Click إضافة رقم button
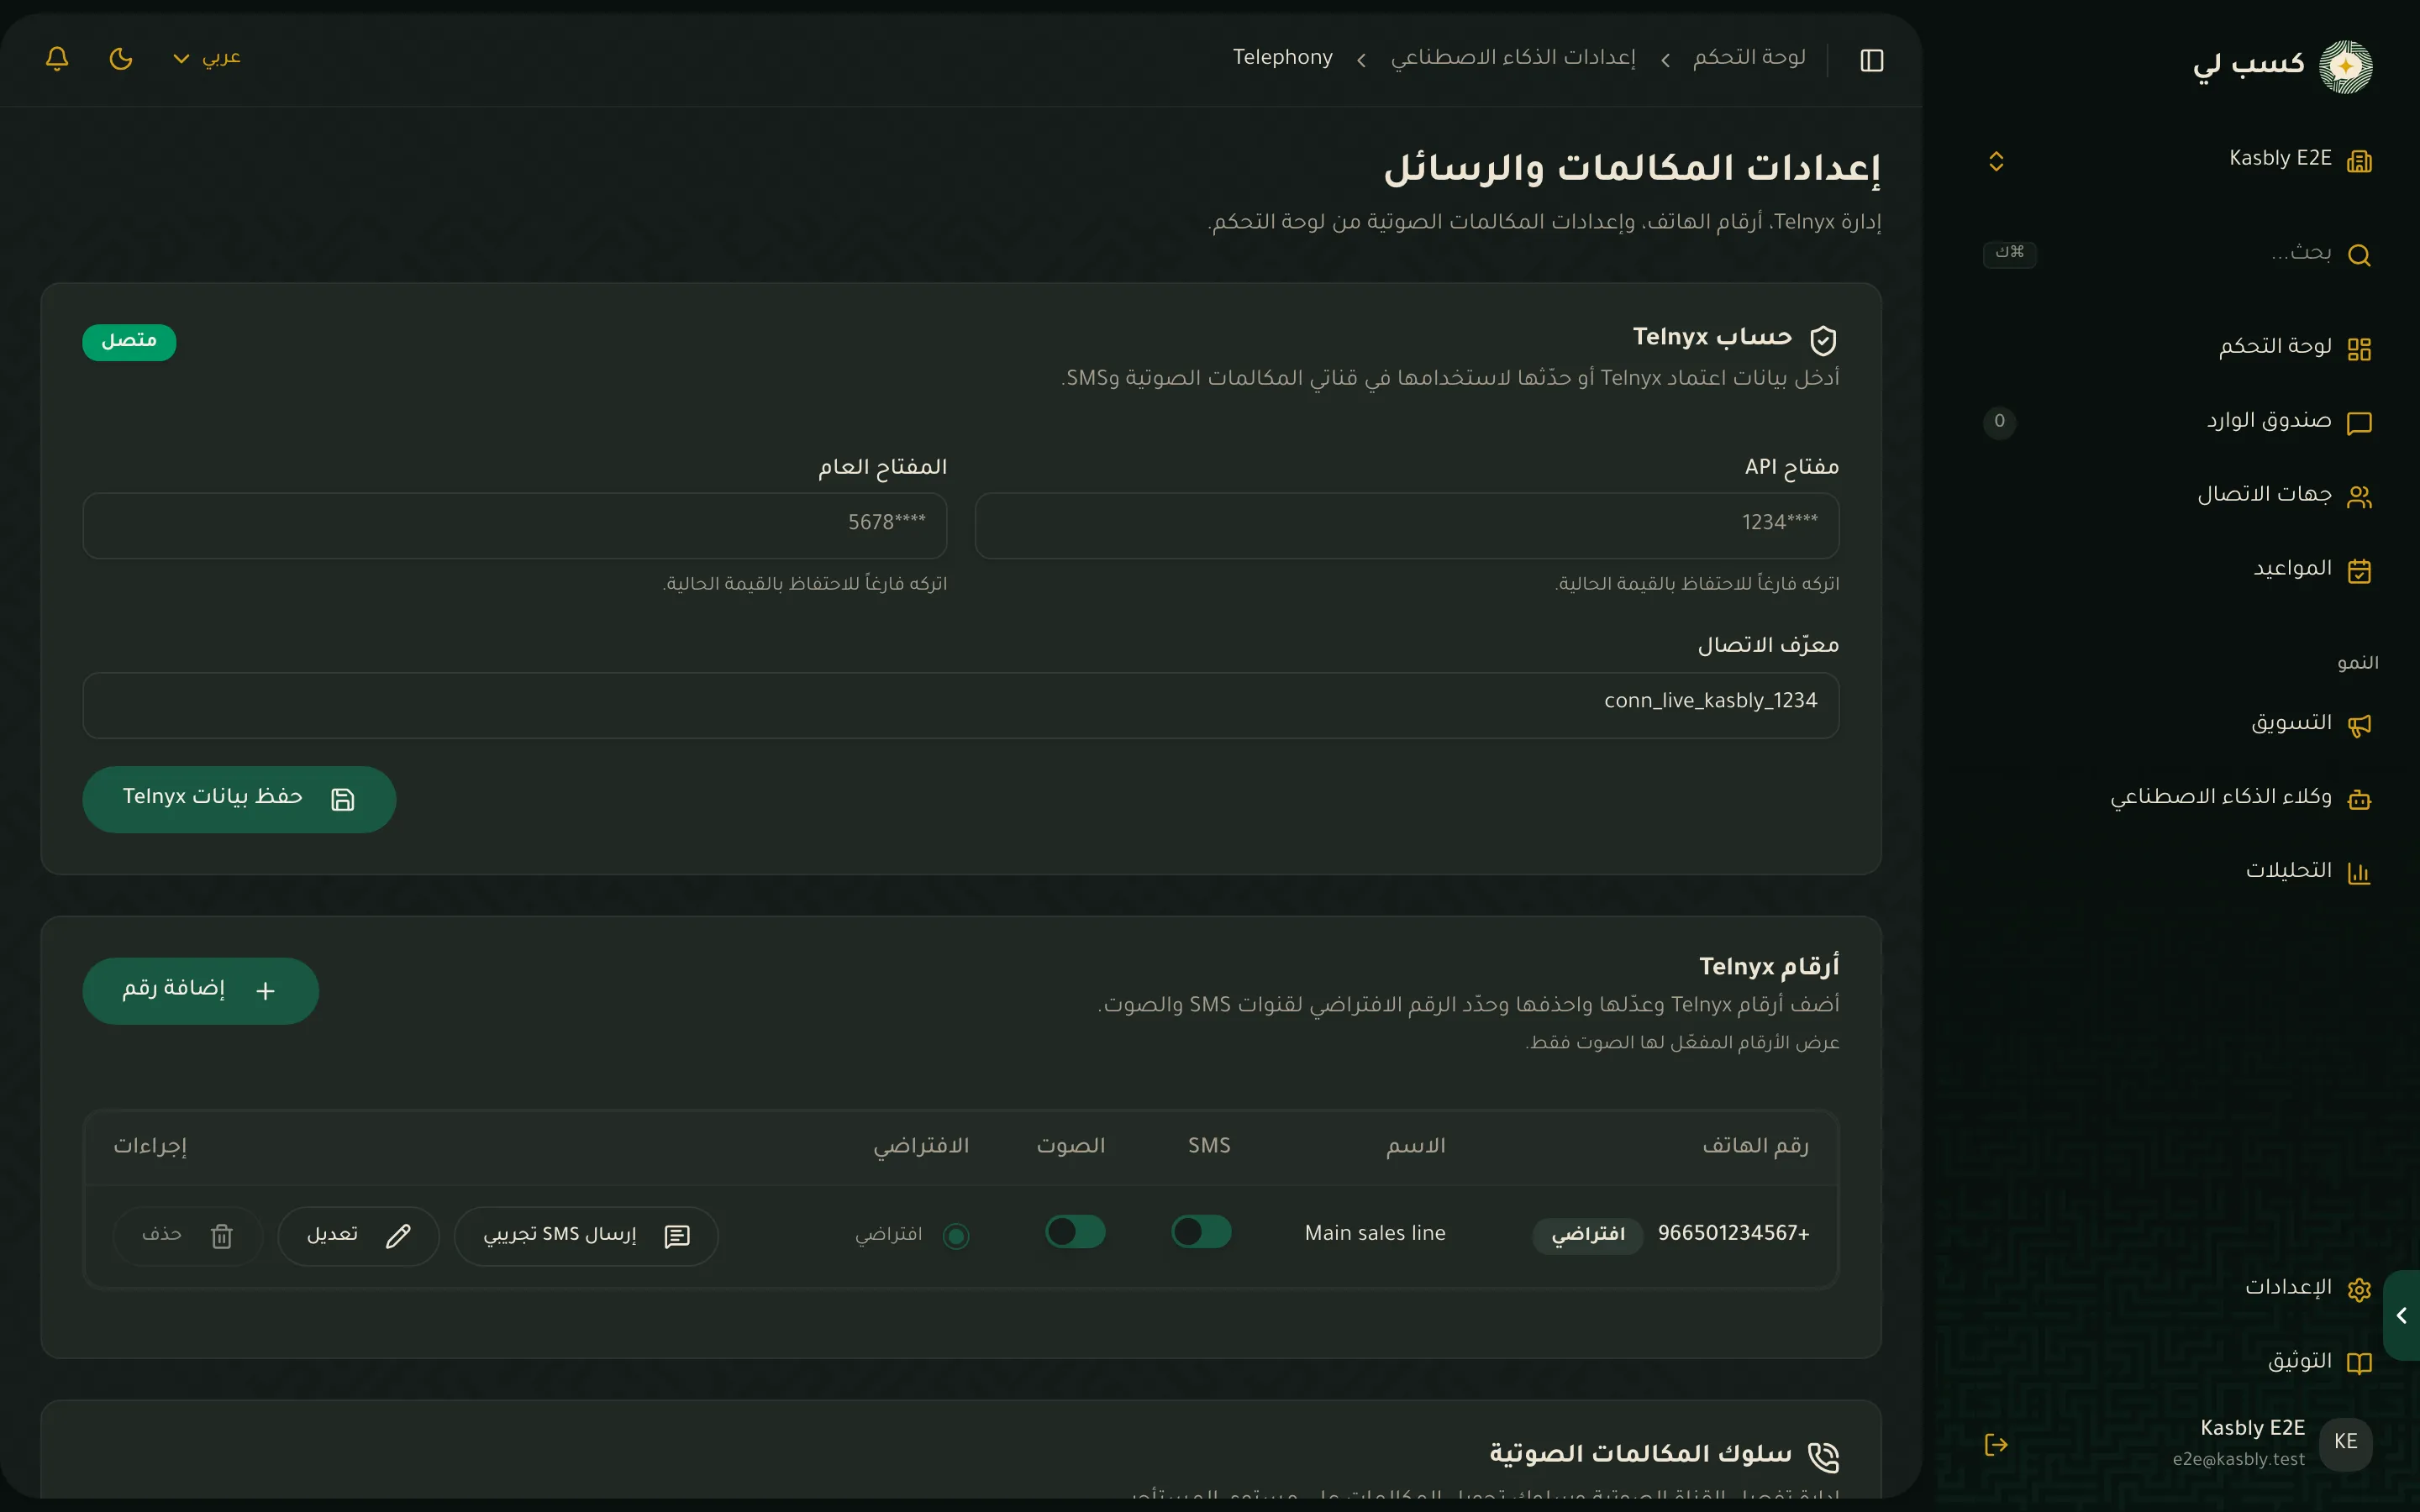The height and width of the screenshot is (1512, 2420). click(x=200, y=991)
